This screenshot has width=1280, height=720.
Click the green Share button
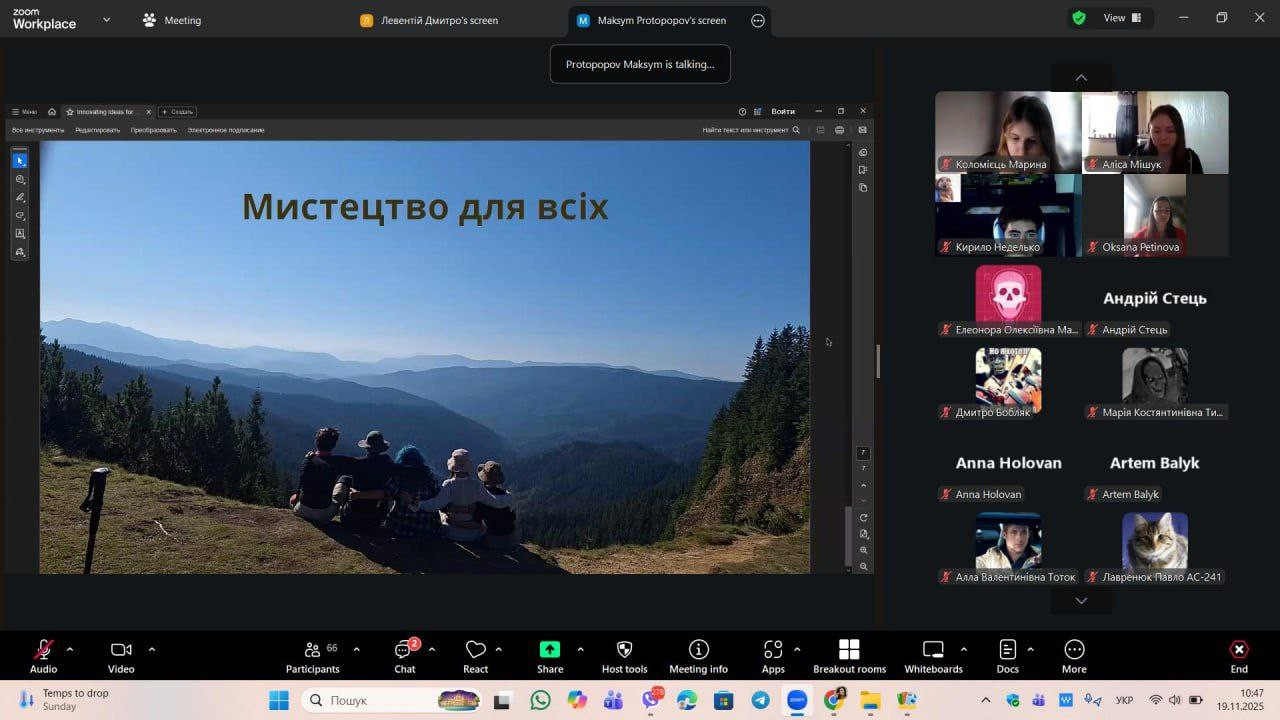550,656
